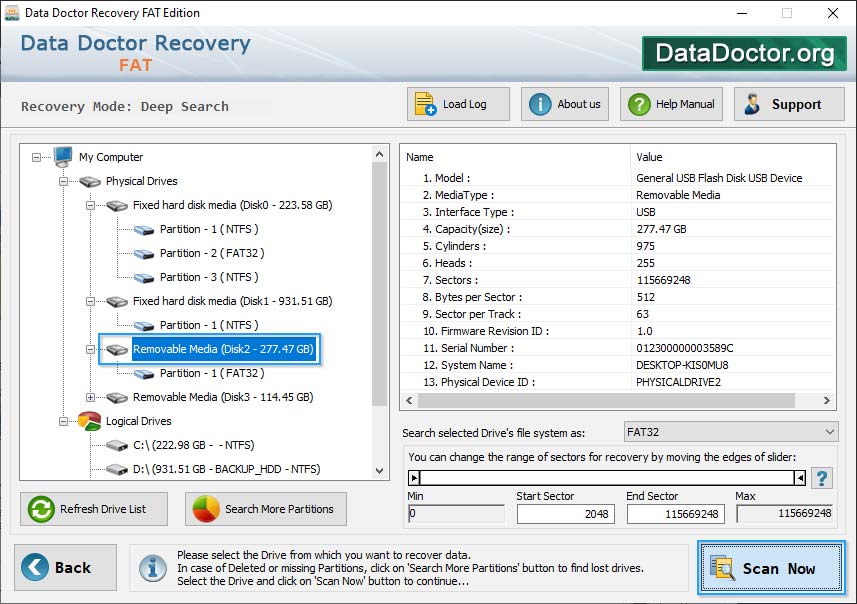Click the Max sector field
857x604 pixels.
pyautogui.click(x=785, y=514)
